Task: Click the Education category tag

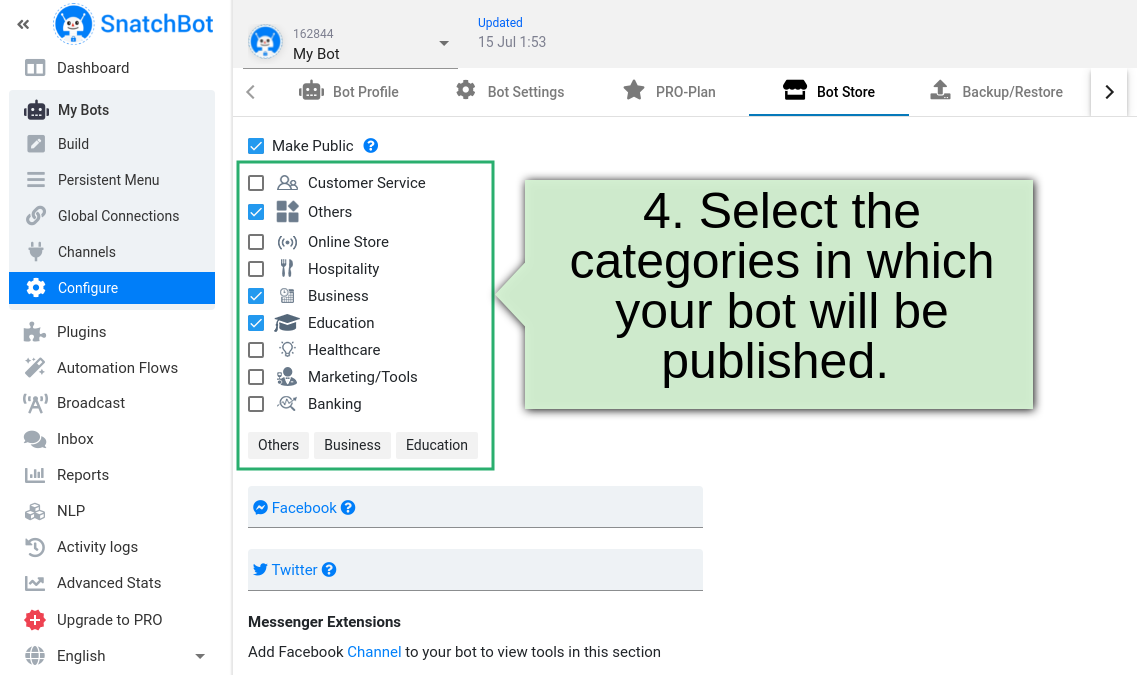Action: point(437,445)
